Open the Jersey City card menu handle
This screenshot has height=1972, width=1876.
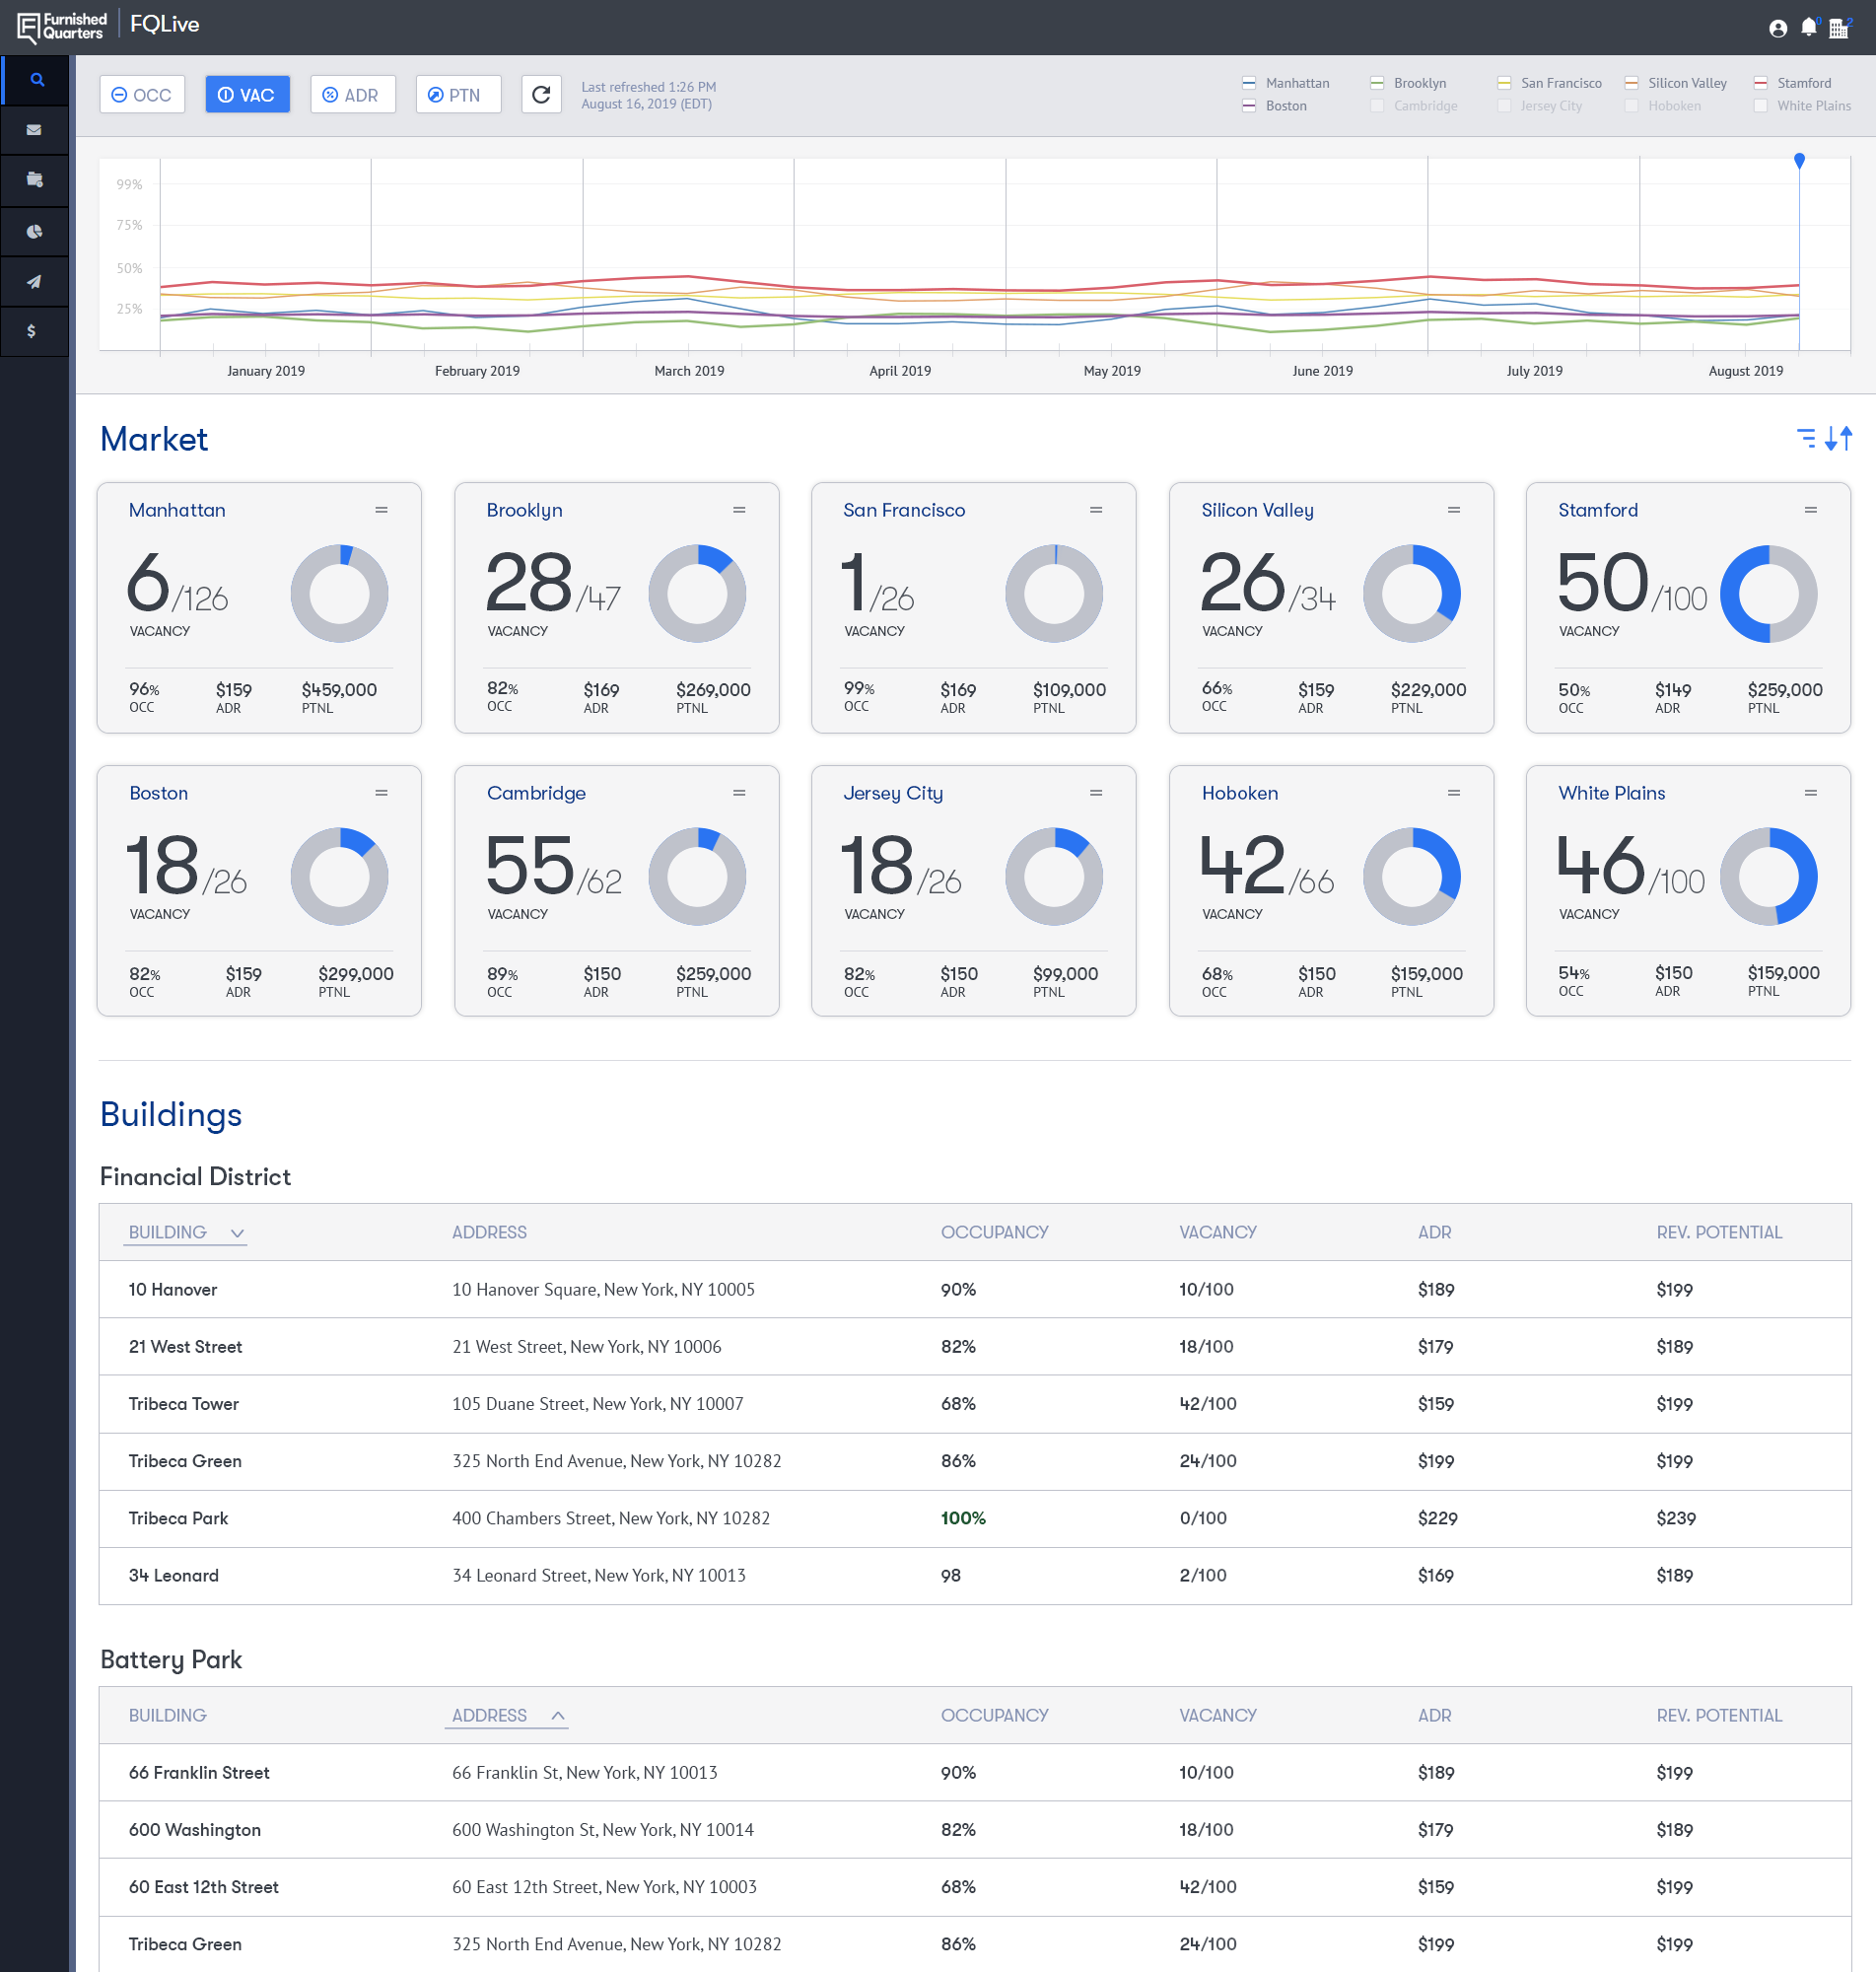(1096, 793)
